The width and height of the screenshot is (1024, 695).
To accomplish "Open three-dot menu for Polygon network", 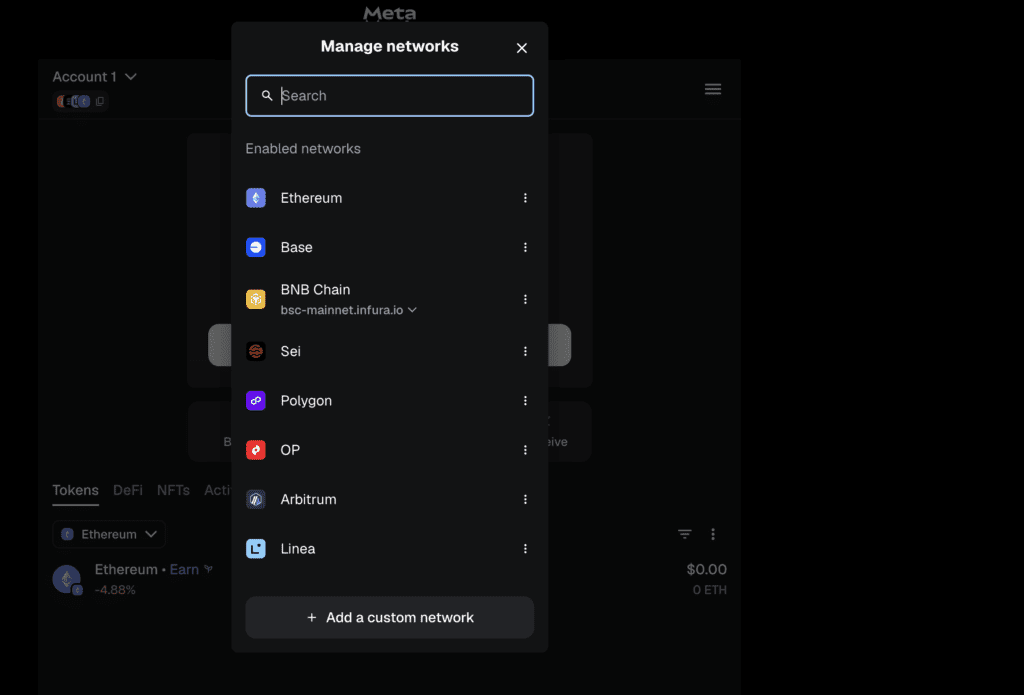I will (x=525, y=401).
